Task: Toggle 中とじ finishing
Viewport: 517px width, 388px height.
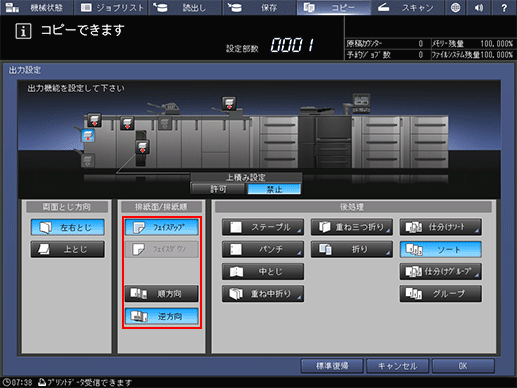Action: pyautogui.click(x=263, y=272)
